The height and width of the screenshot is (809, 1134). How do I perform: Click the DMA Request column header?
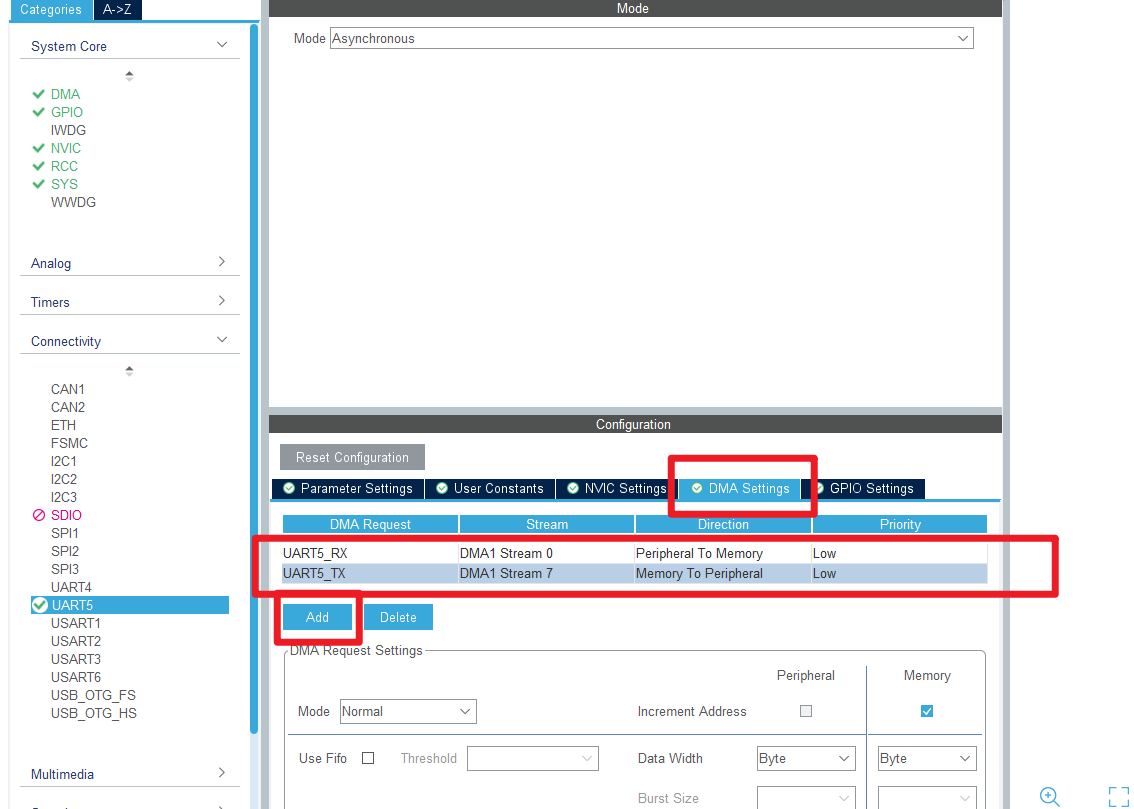point(370,524)
